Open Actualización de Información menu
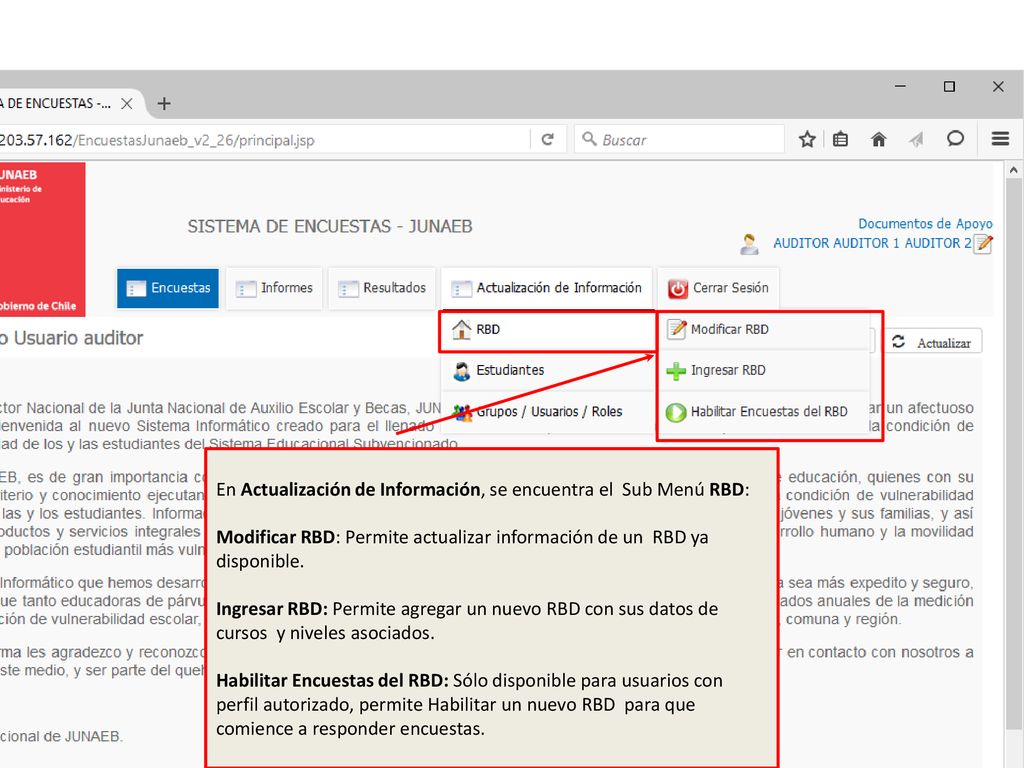The image size is (1024, 768). (x=547, y=288)
